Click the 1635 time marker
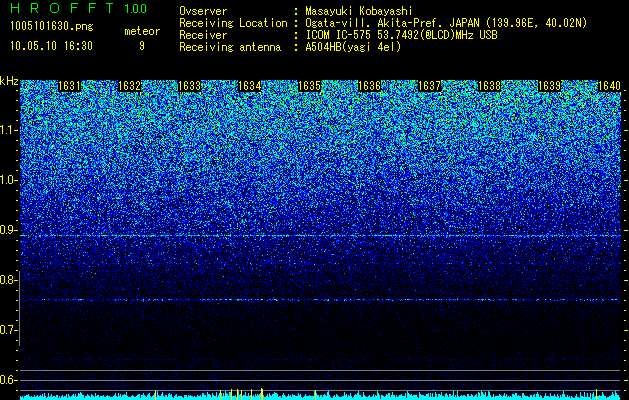The width and height of the screenshot is (629, 400). pyautogui.click(x=309, y=86)
